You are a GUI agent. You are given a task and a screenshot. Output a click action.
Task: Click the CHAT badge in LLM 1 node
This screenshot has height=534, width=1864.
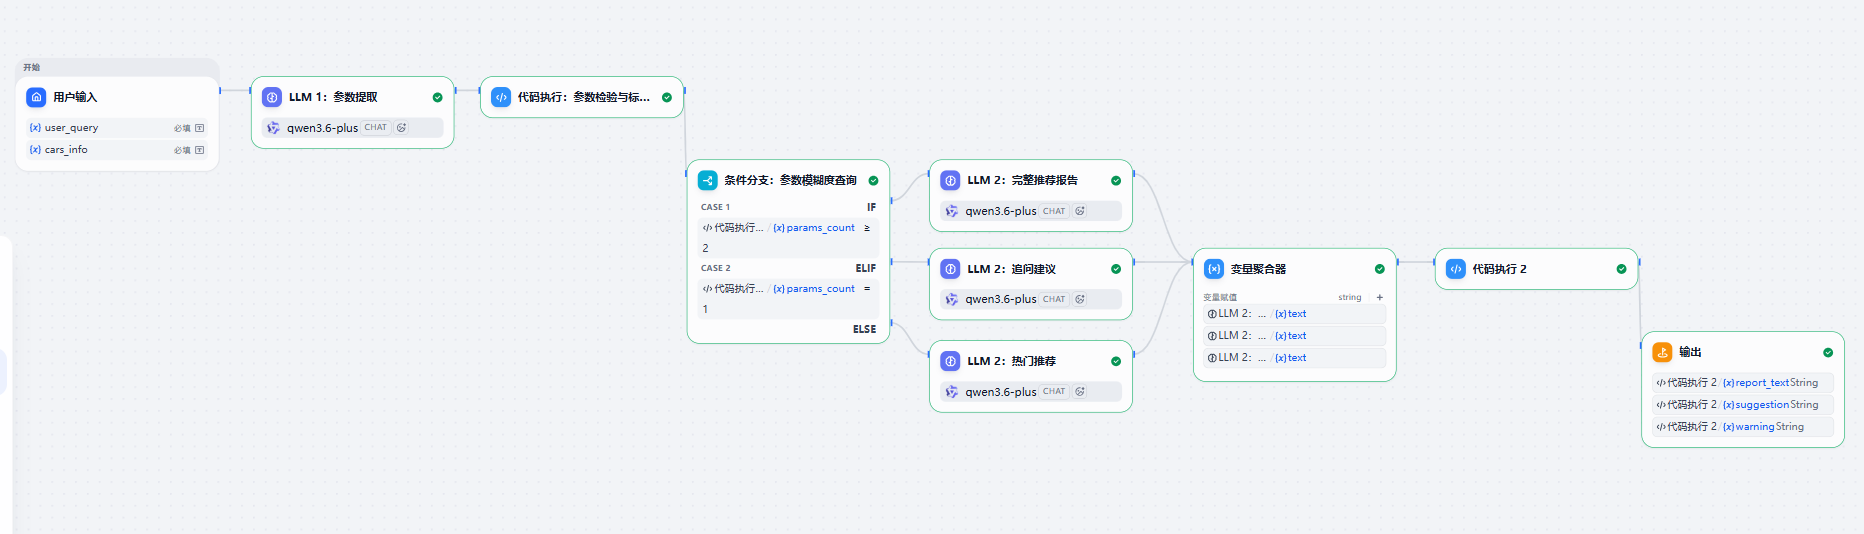click(376, 128)
